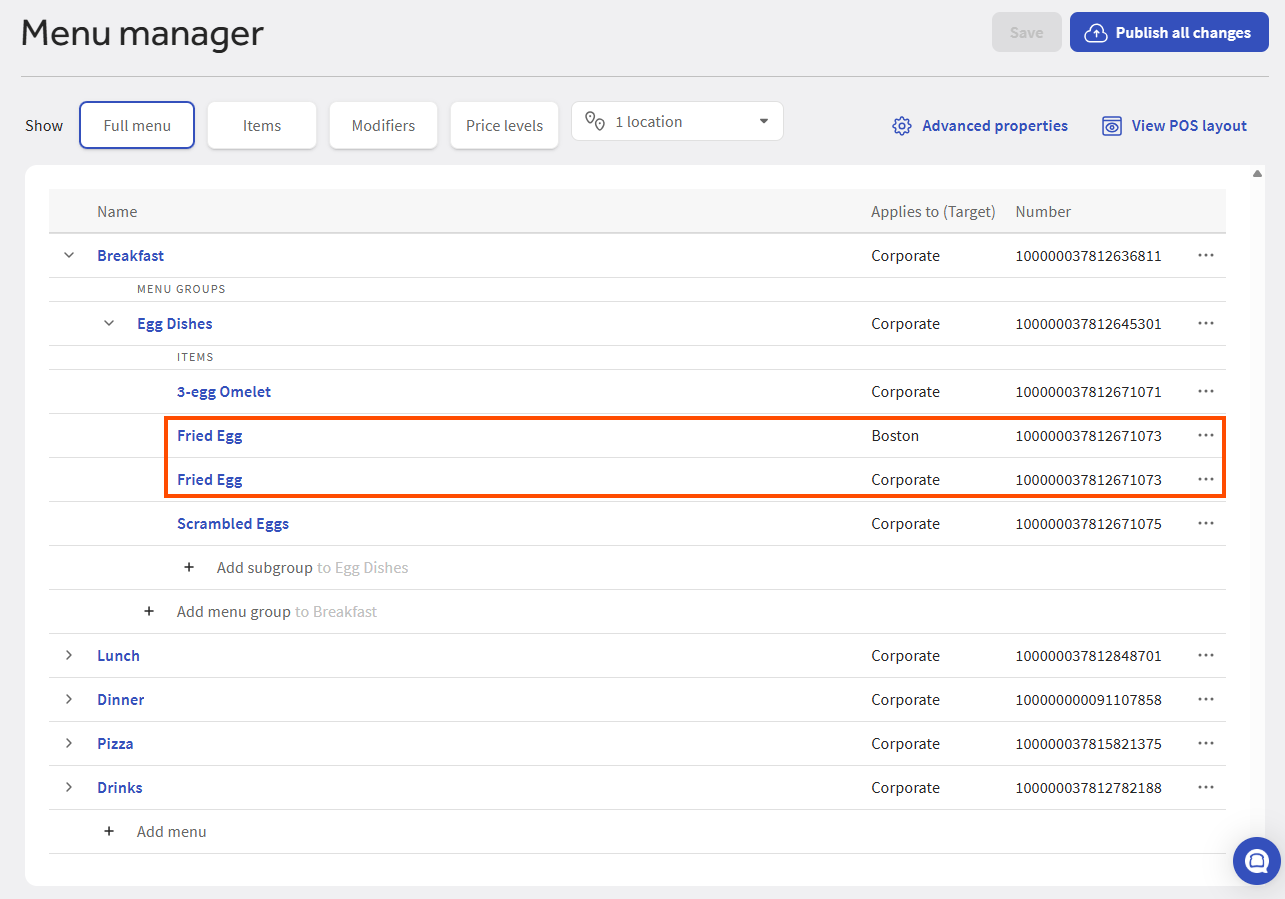Click the eye icon for View POS layout

pos(1112,126)
